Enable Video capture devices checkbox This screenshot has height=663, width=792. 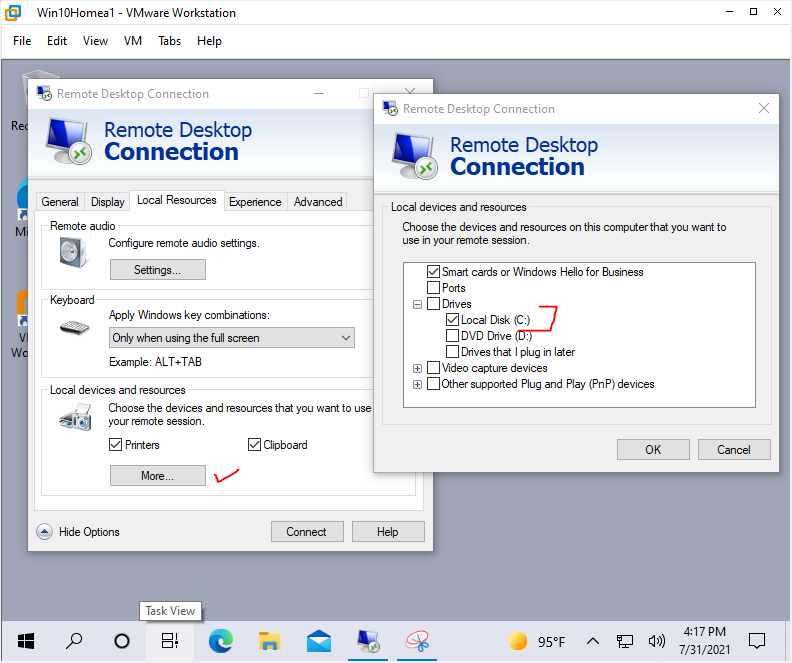pos(433,368)
